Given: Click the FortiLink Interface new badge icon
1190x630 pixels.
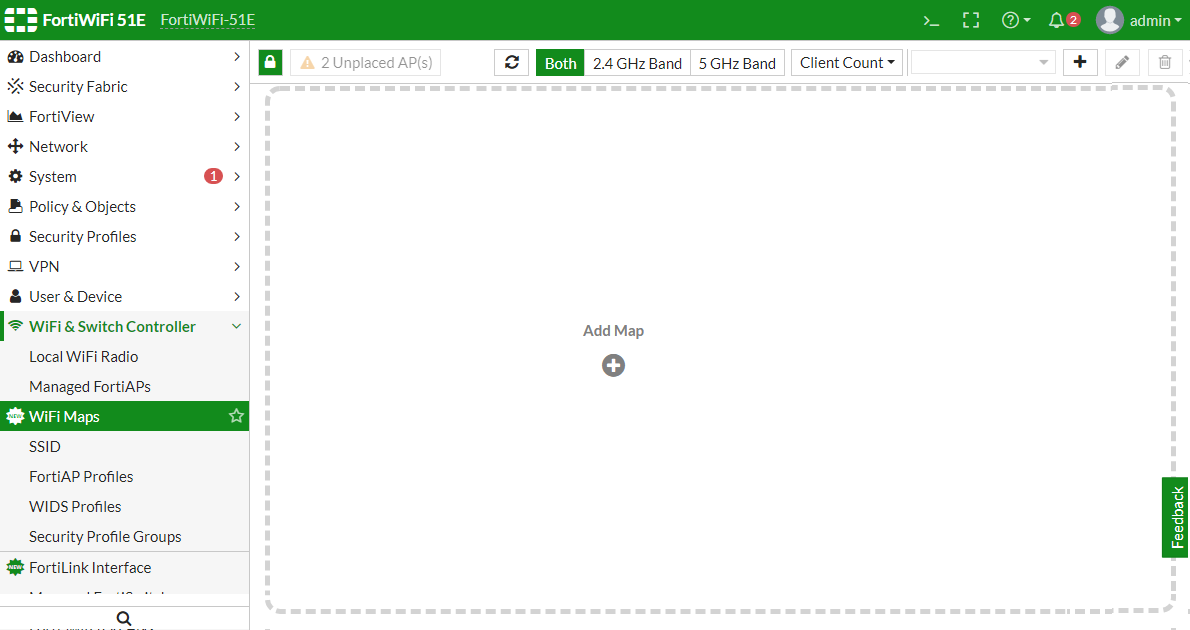Looking at the screenshot, I should point(15,567).
